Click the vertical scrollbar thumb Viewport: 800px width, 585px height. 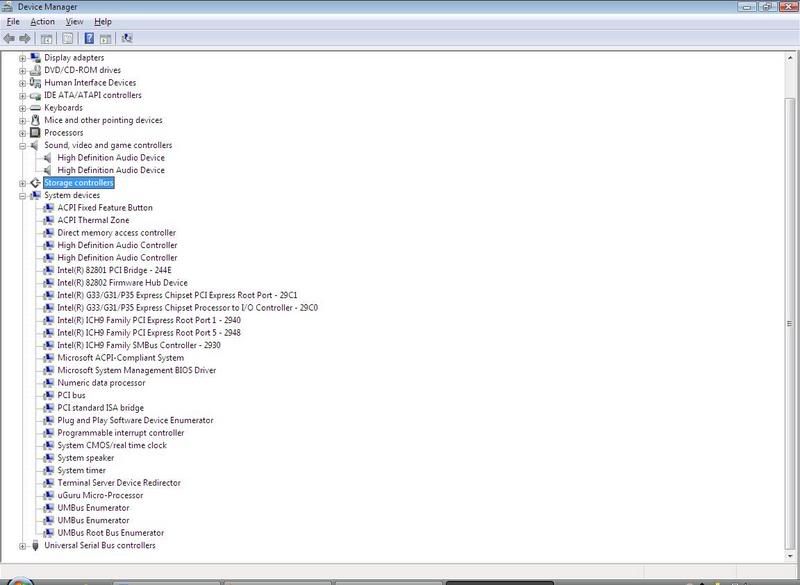pyautogui.click(x=790, y=323)
